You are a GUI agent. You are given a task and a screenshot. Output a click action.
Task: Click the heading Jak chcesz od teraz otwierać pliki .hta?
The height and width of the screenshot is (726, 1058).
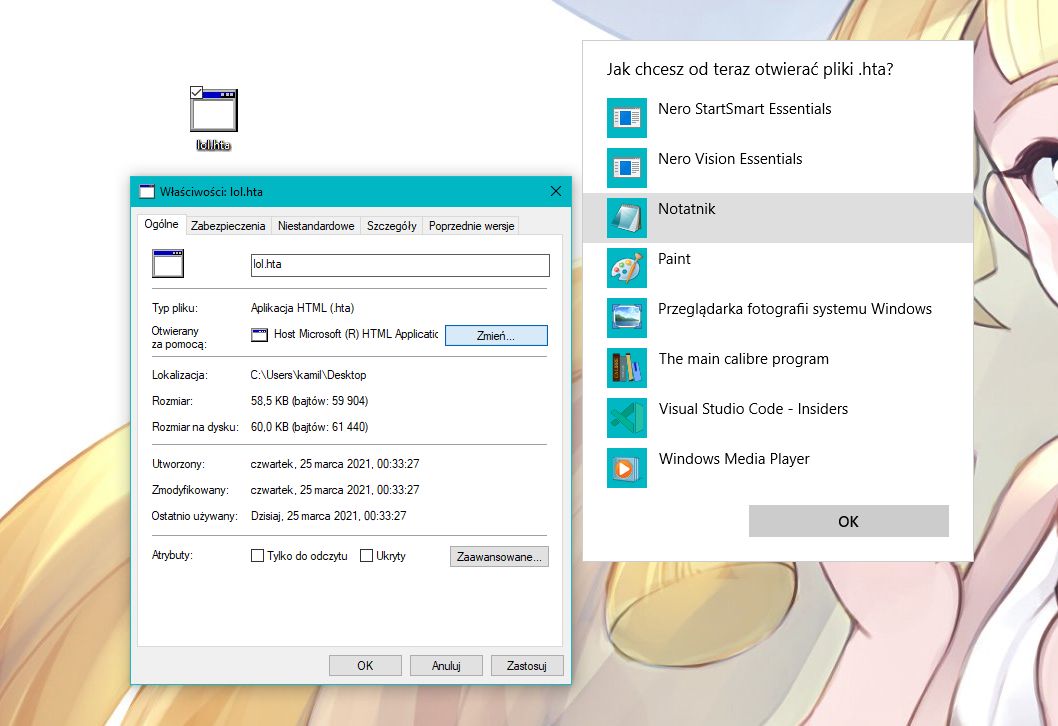[750, 69]
